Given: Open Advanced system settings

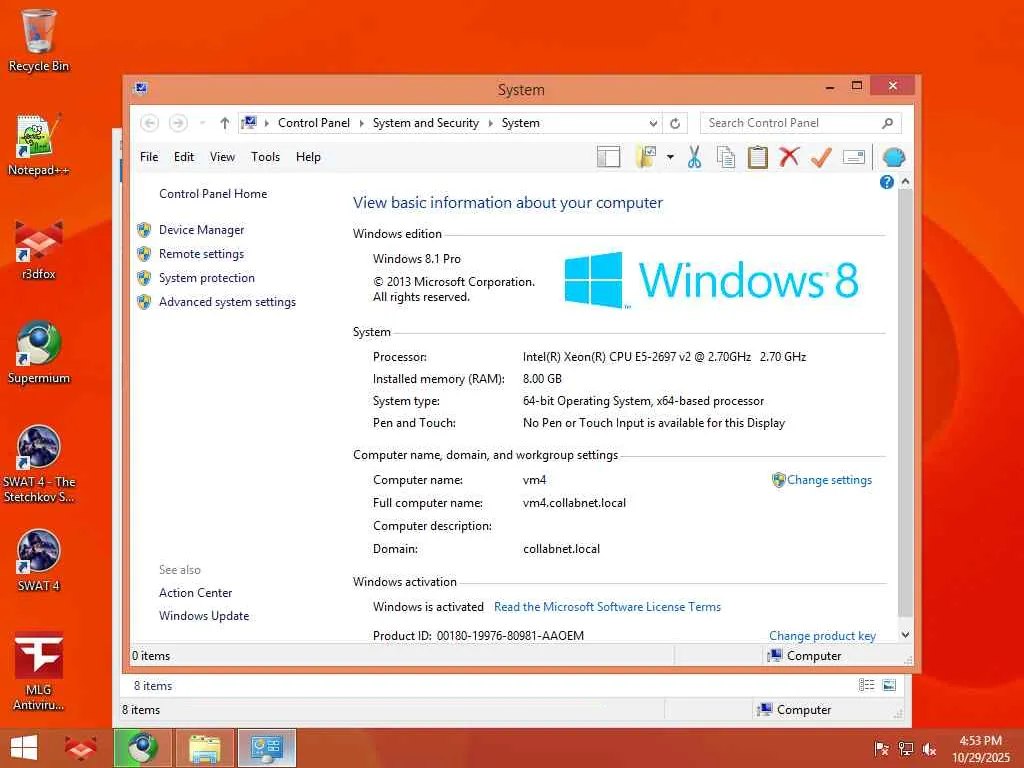Looking at the screenshot, I should pos(227,302).
